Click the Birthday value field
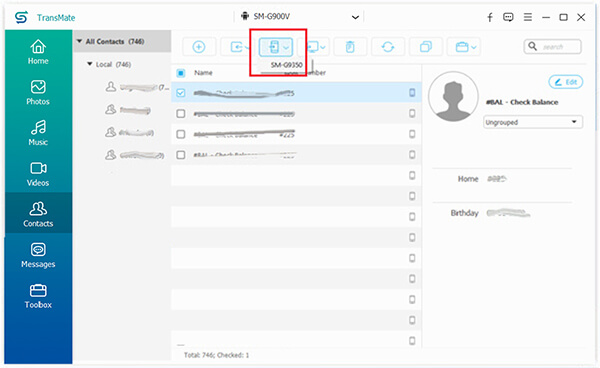 pos(508,213)
